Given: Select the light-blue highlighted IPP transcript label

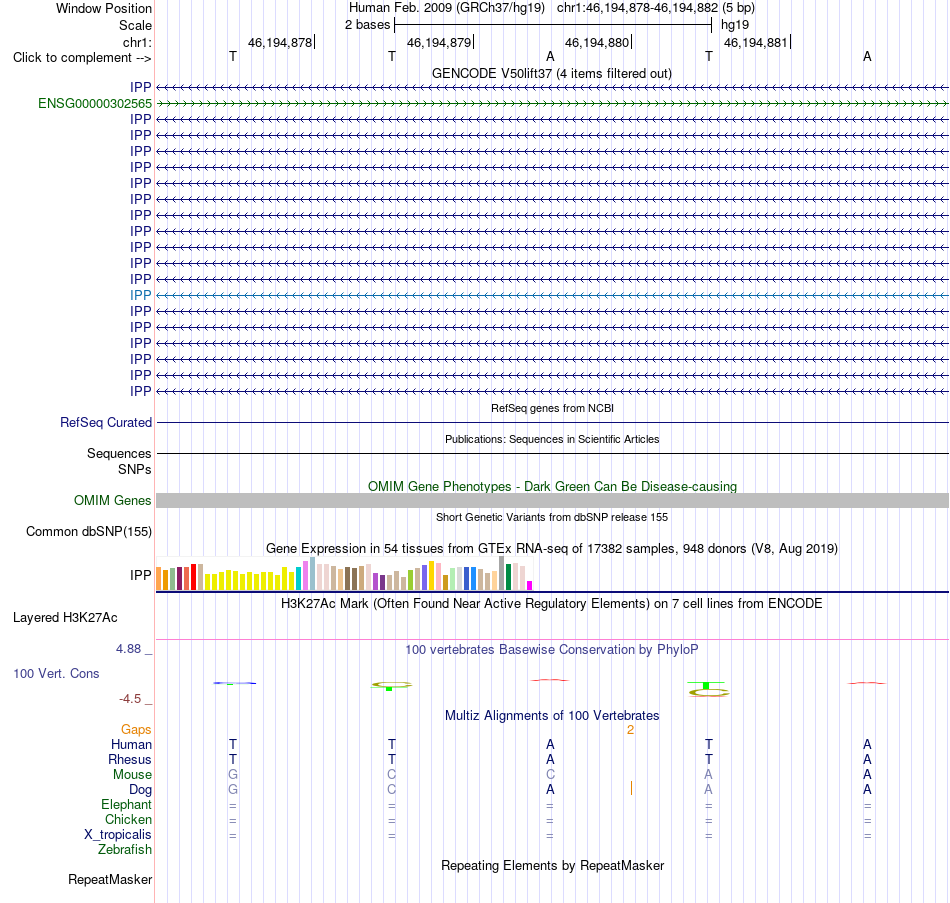Looking at the screenshot, I should pyautogui.click(x=141, y=295).
